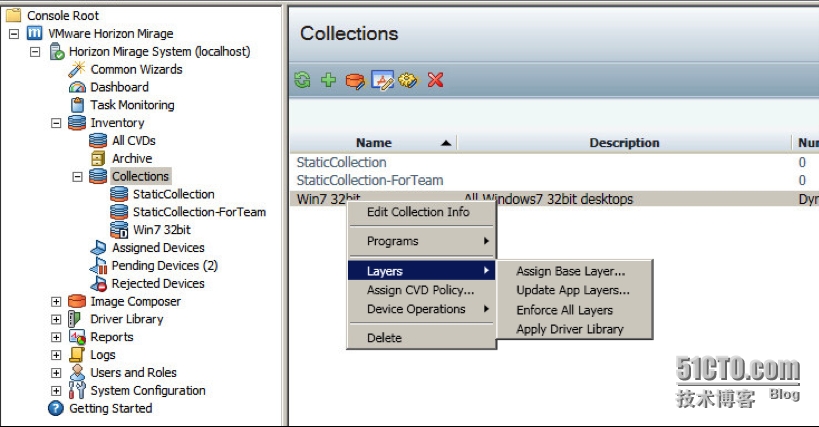
Task: Choose Apply Driver Library
Action: 575,329
